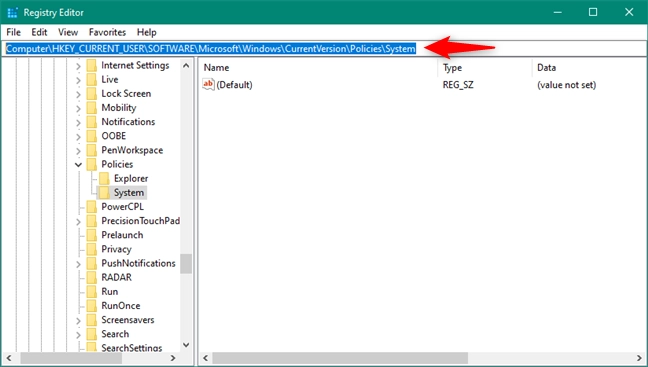The width and height of the screenshot is (648, 367).
Task: Expand the PrecisionTouchPad key
Action: 79,221
